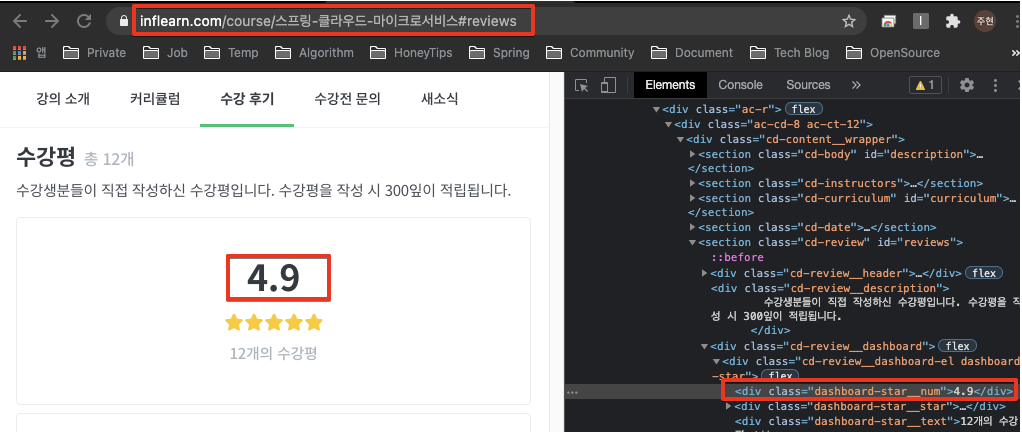This screenshot has height=432, width=1022.
Task: Reload the page with the refresh icon
Action: 83,21
